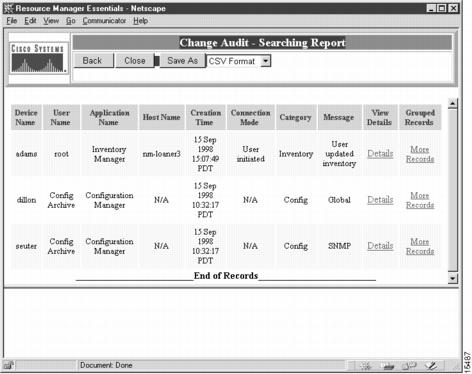This screenshot has height=374, width=472.
Task: Click the Netscape icon in title bar
Action: click(8, 8)
